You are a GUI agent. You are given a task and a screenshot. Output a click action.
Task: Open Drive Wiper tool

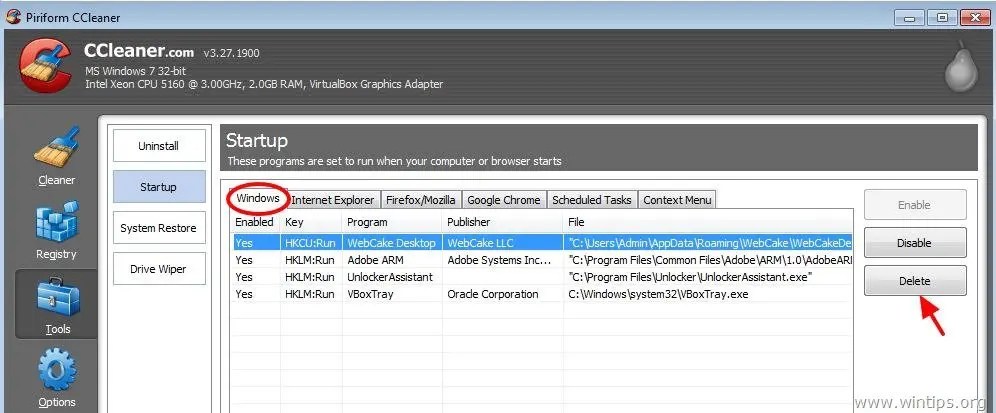159,269
